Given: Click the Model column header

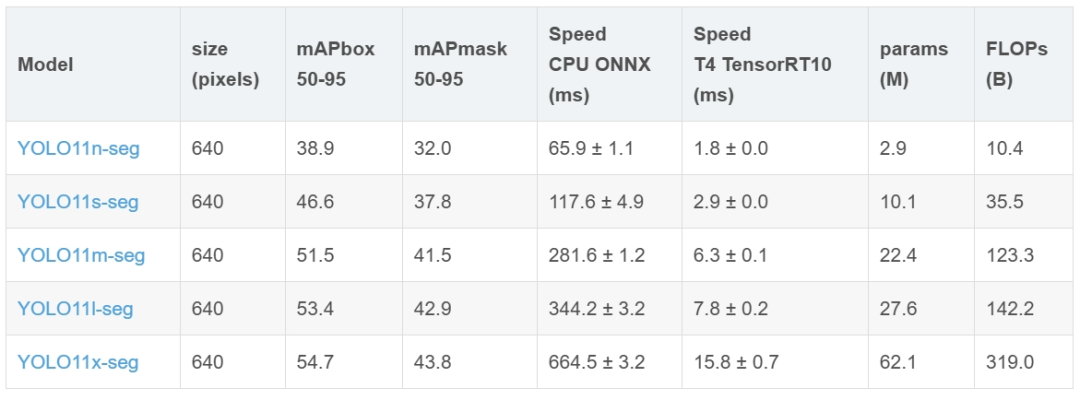Looking at the screenshot, I should 46,64.
